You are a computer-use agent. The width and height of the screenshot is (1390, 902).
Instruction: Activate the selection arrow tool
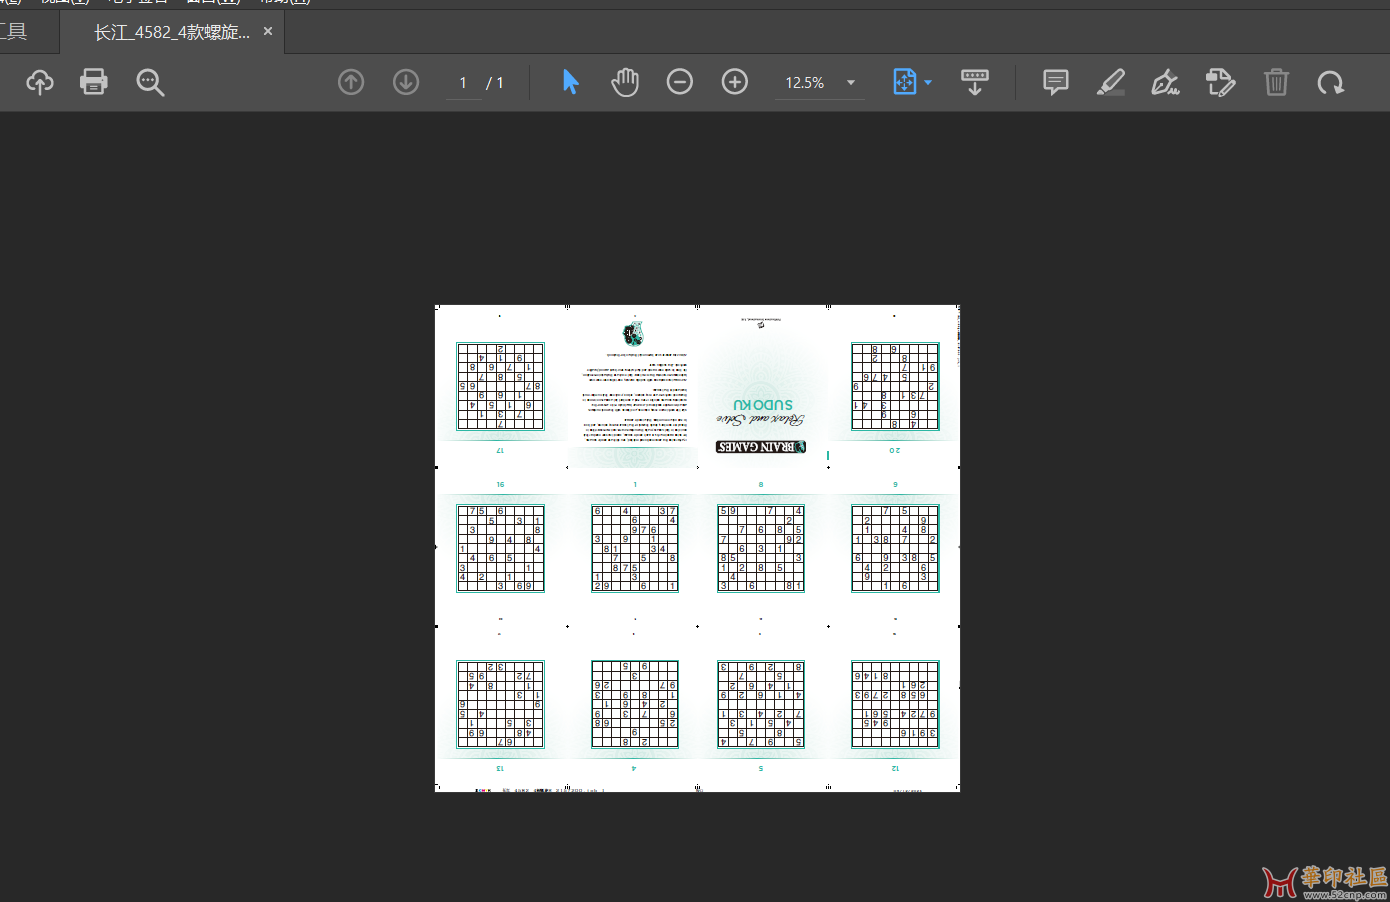570,82
